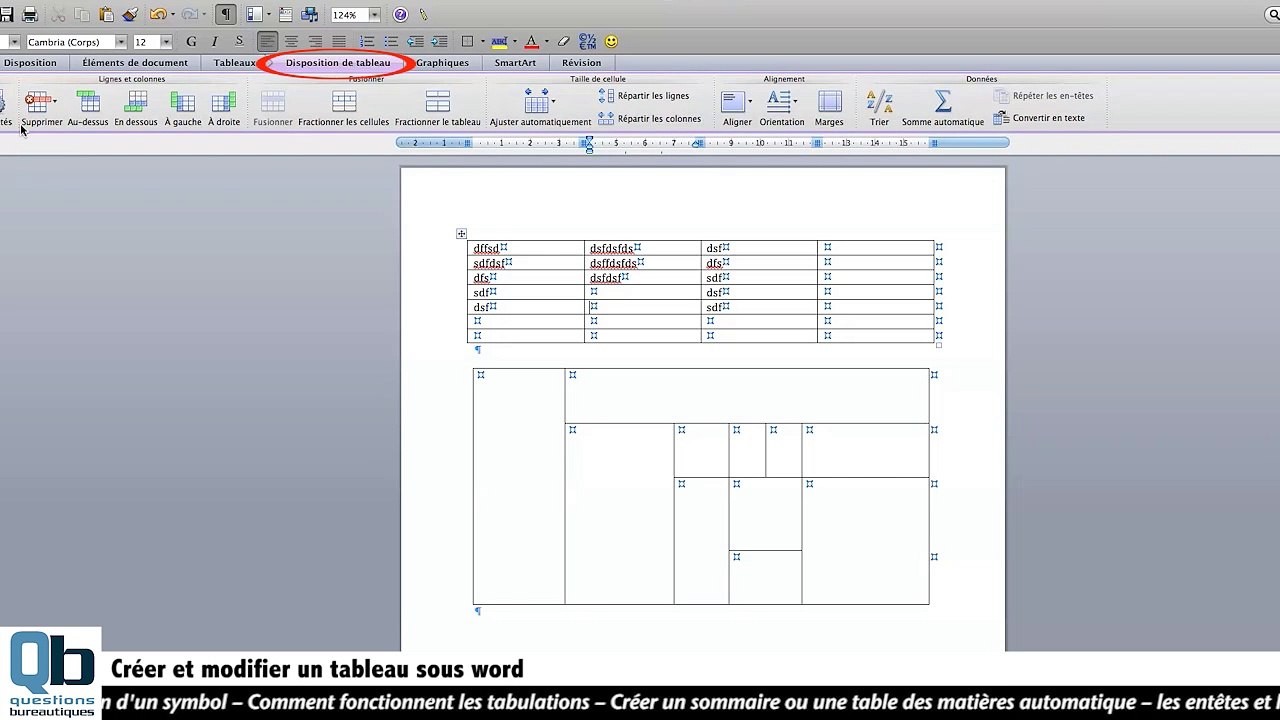Viewport: 1280px width, 720px height.
Task: Click the yellow smiley face icon
Action: 611,42
